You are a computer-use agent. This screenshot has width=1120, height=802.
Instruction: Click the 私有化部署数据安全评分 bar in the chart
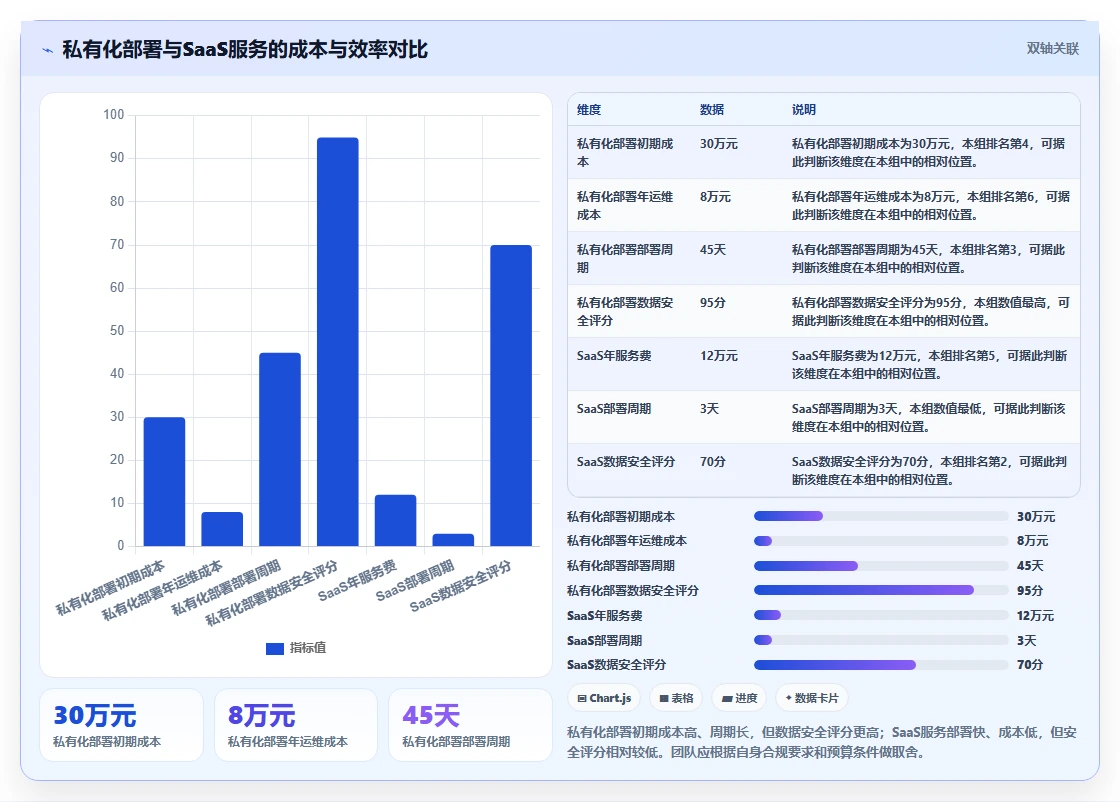(x=338, y=342)
